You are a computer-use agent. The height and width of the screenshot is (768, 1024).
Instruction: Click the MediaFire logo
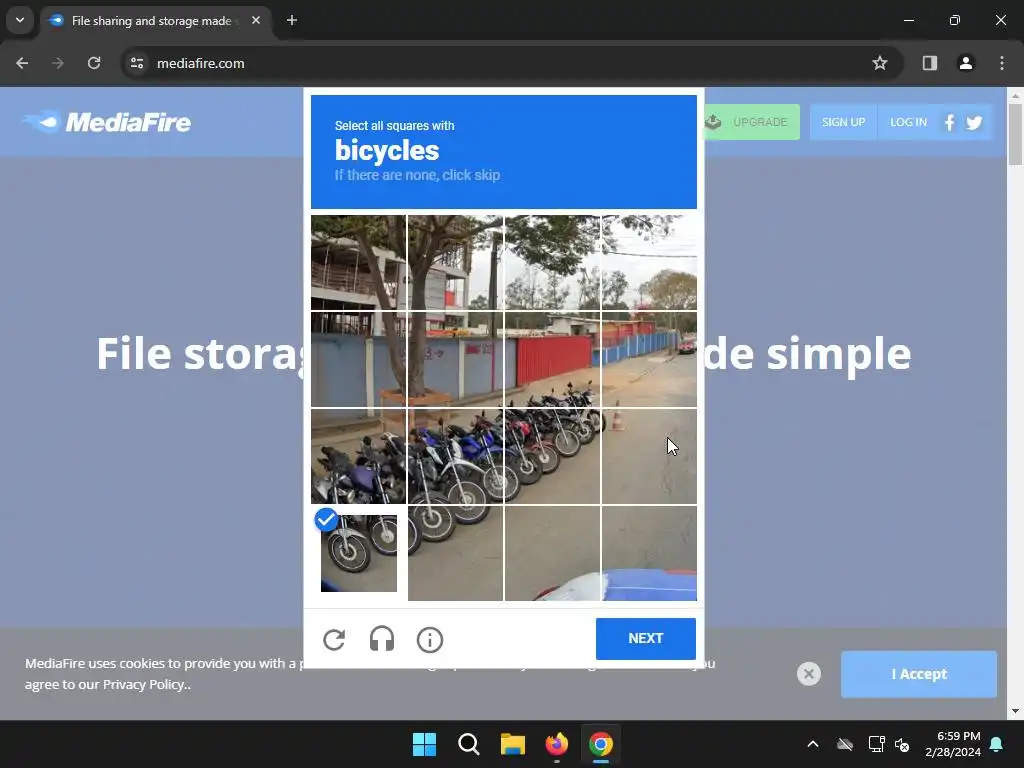(x=106, y=122)
